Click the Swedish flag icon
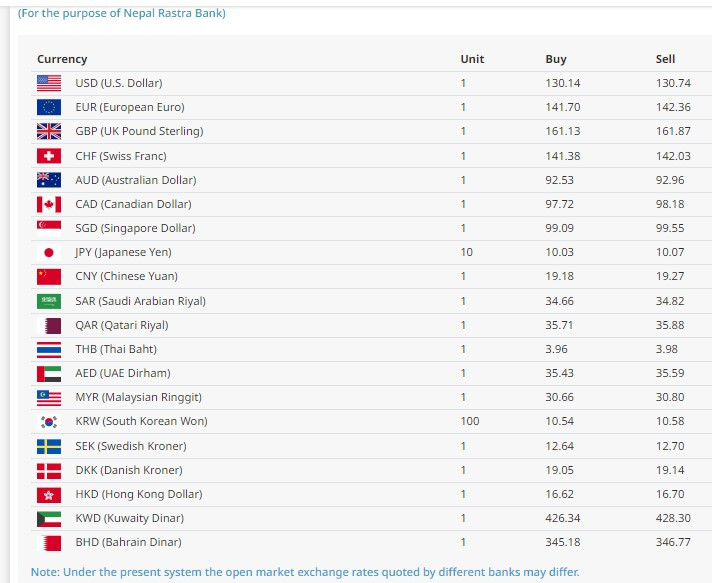712x583 pixels. click(x=49, y=446)
